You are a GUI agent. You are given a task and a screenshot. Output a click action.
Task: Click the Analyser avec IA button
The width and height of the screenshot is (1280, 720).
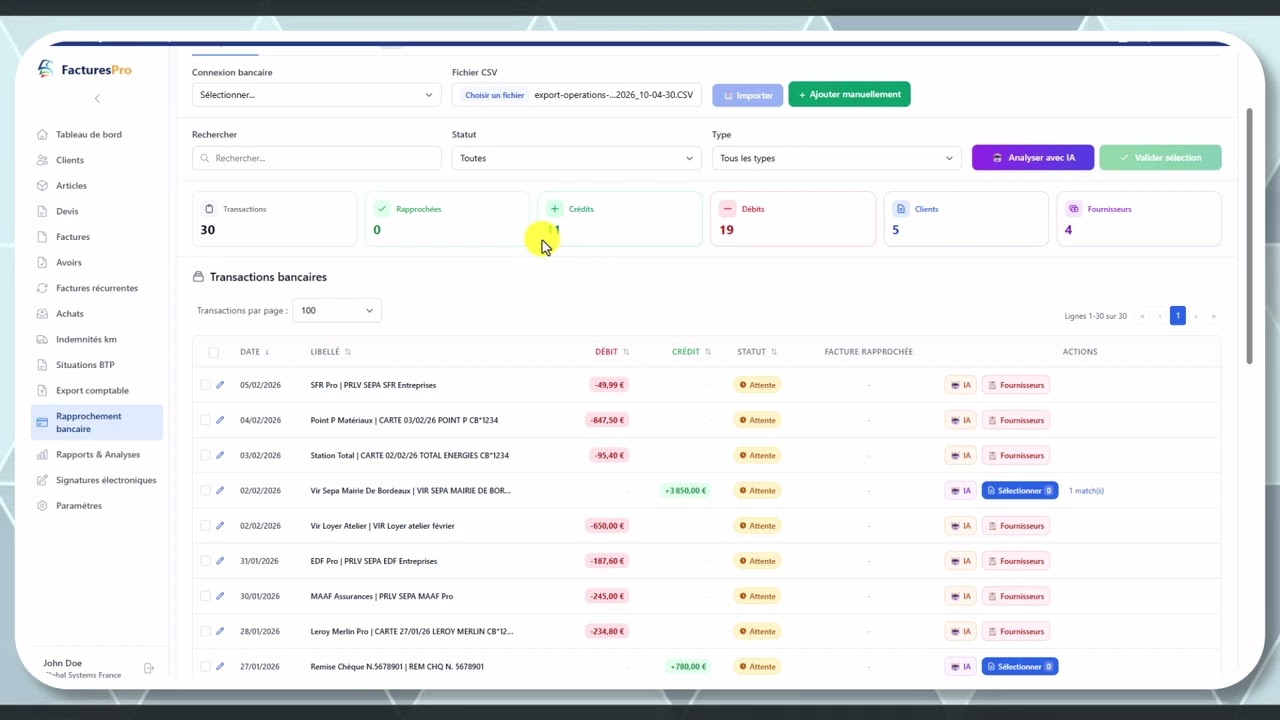click(x=1033, y=158)
